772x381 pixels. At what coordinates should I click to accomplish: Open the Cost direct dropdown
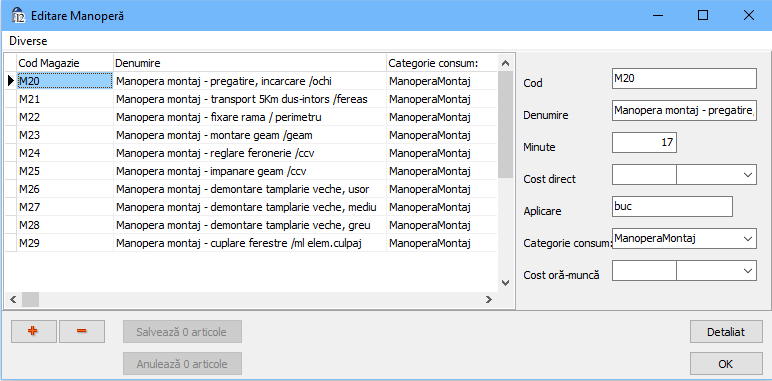(x=748, y=175)
